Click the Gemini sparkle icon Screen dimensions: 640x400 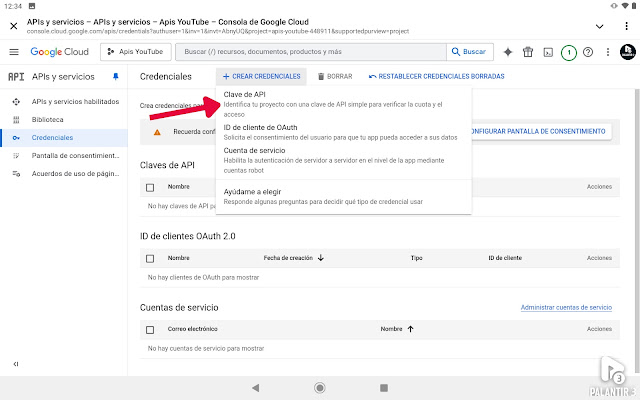tap(508, 52)
